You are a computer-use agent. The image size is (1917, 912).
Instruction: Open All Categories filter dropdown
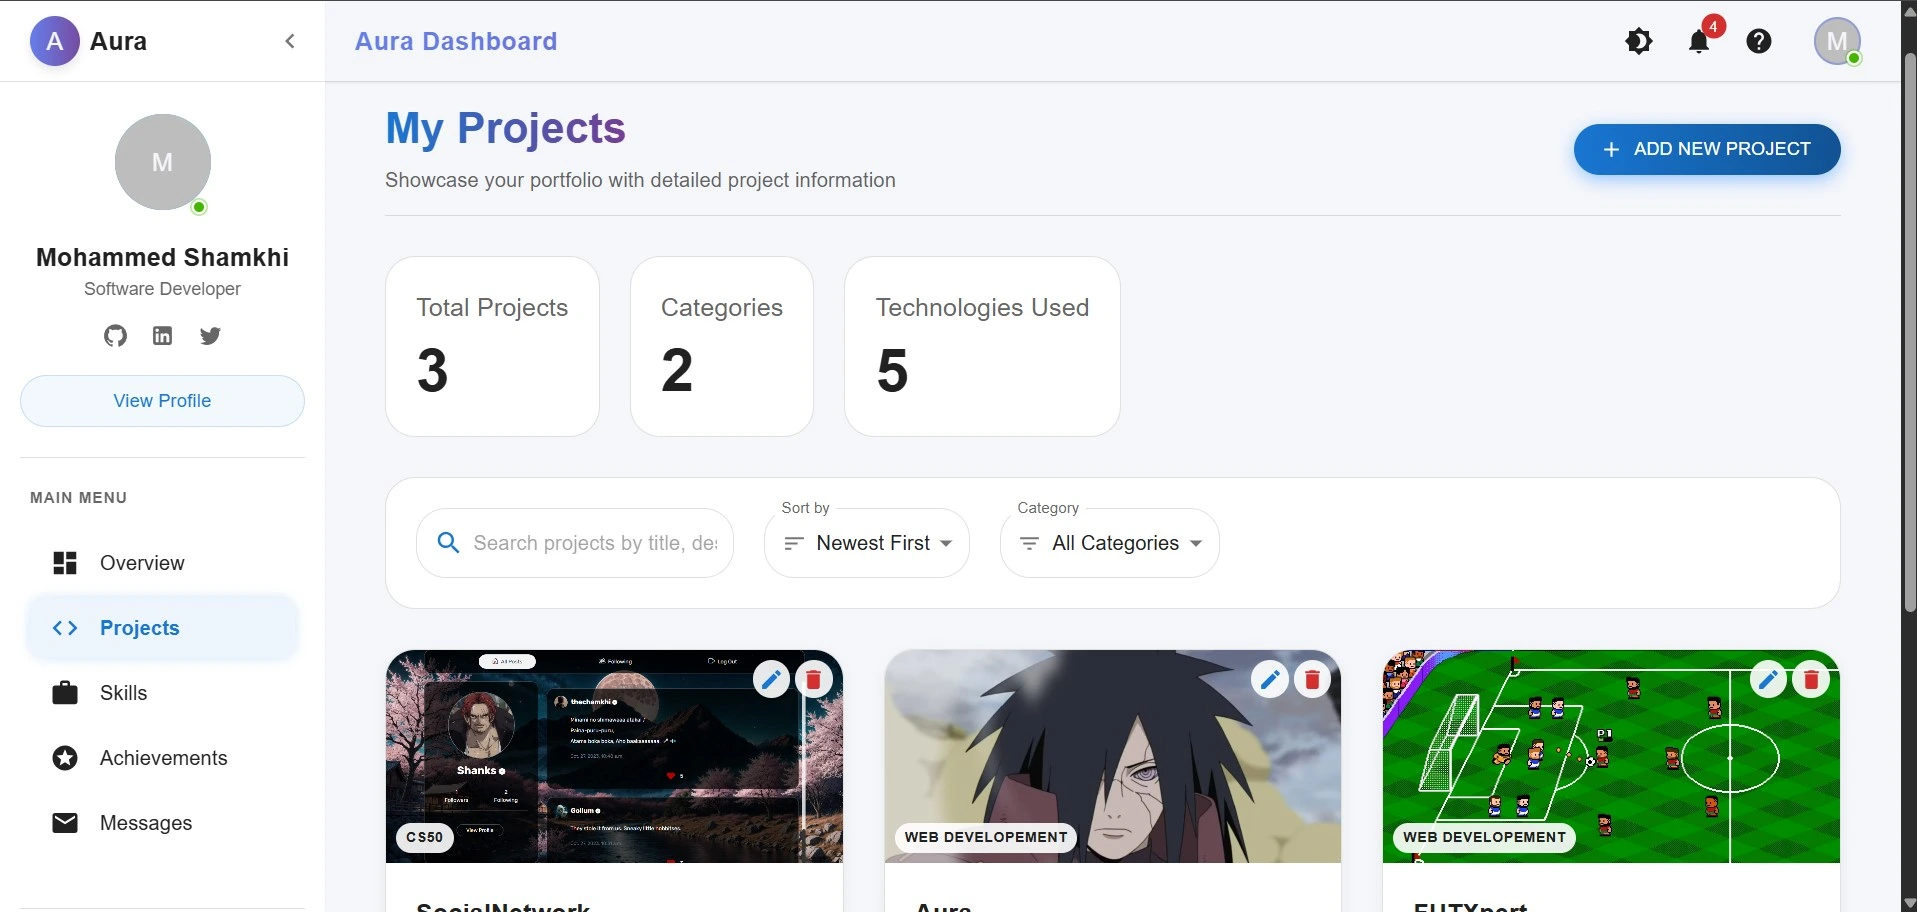pyautogui.click(x=1110, y=543)
